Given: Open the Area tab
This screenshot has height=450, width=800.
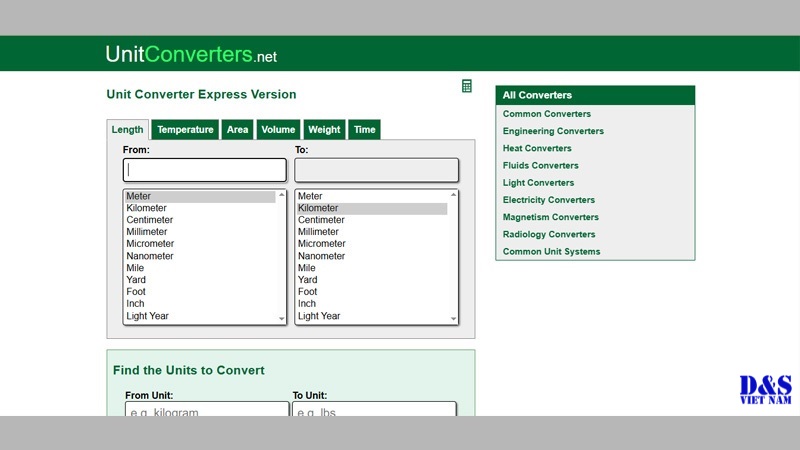Looking at the screenshot, I should (x=238, y=130).
